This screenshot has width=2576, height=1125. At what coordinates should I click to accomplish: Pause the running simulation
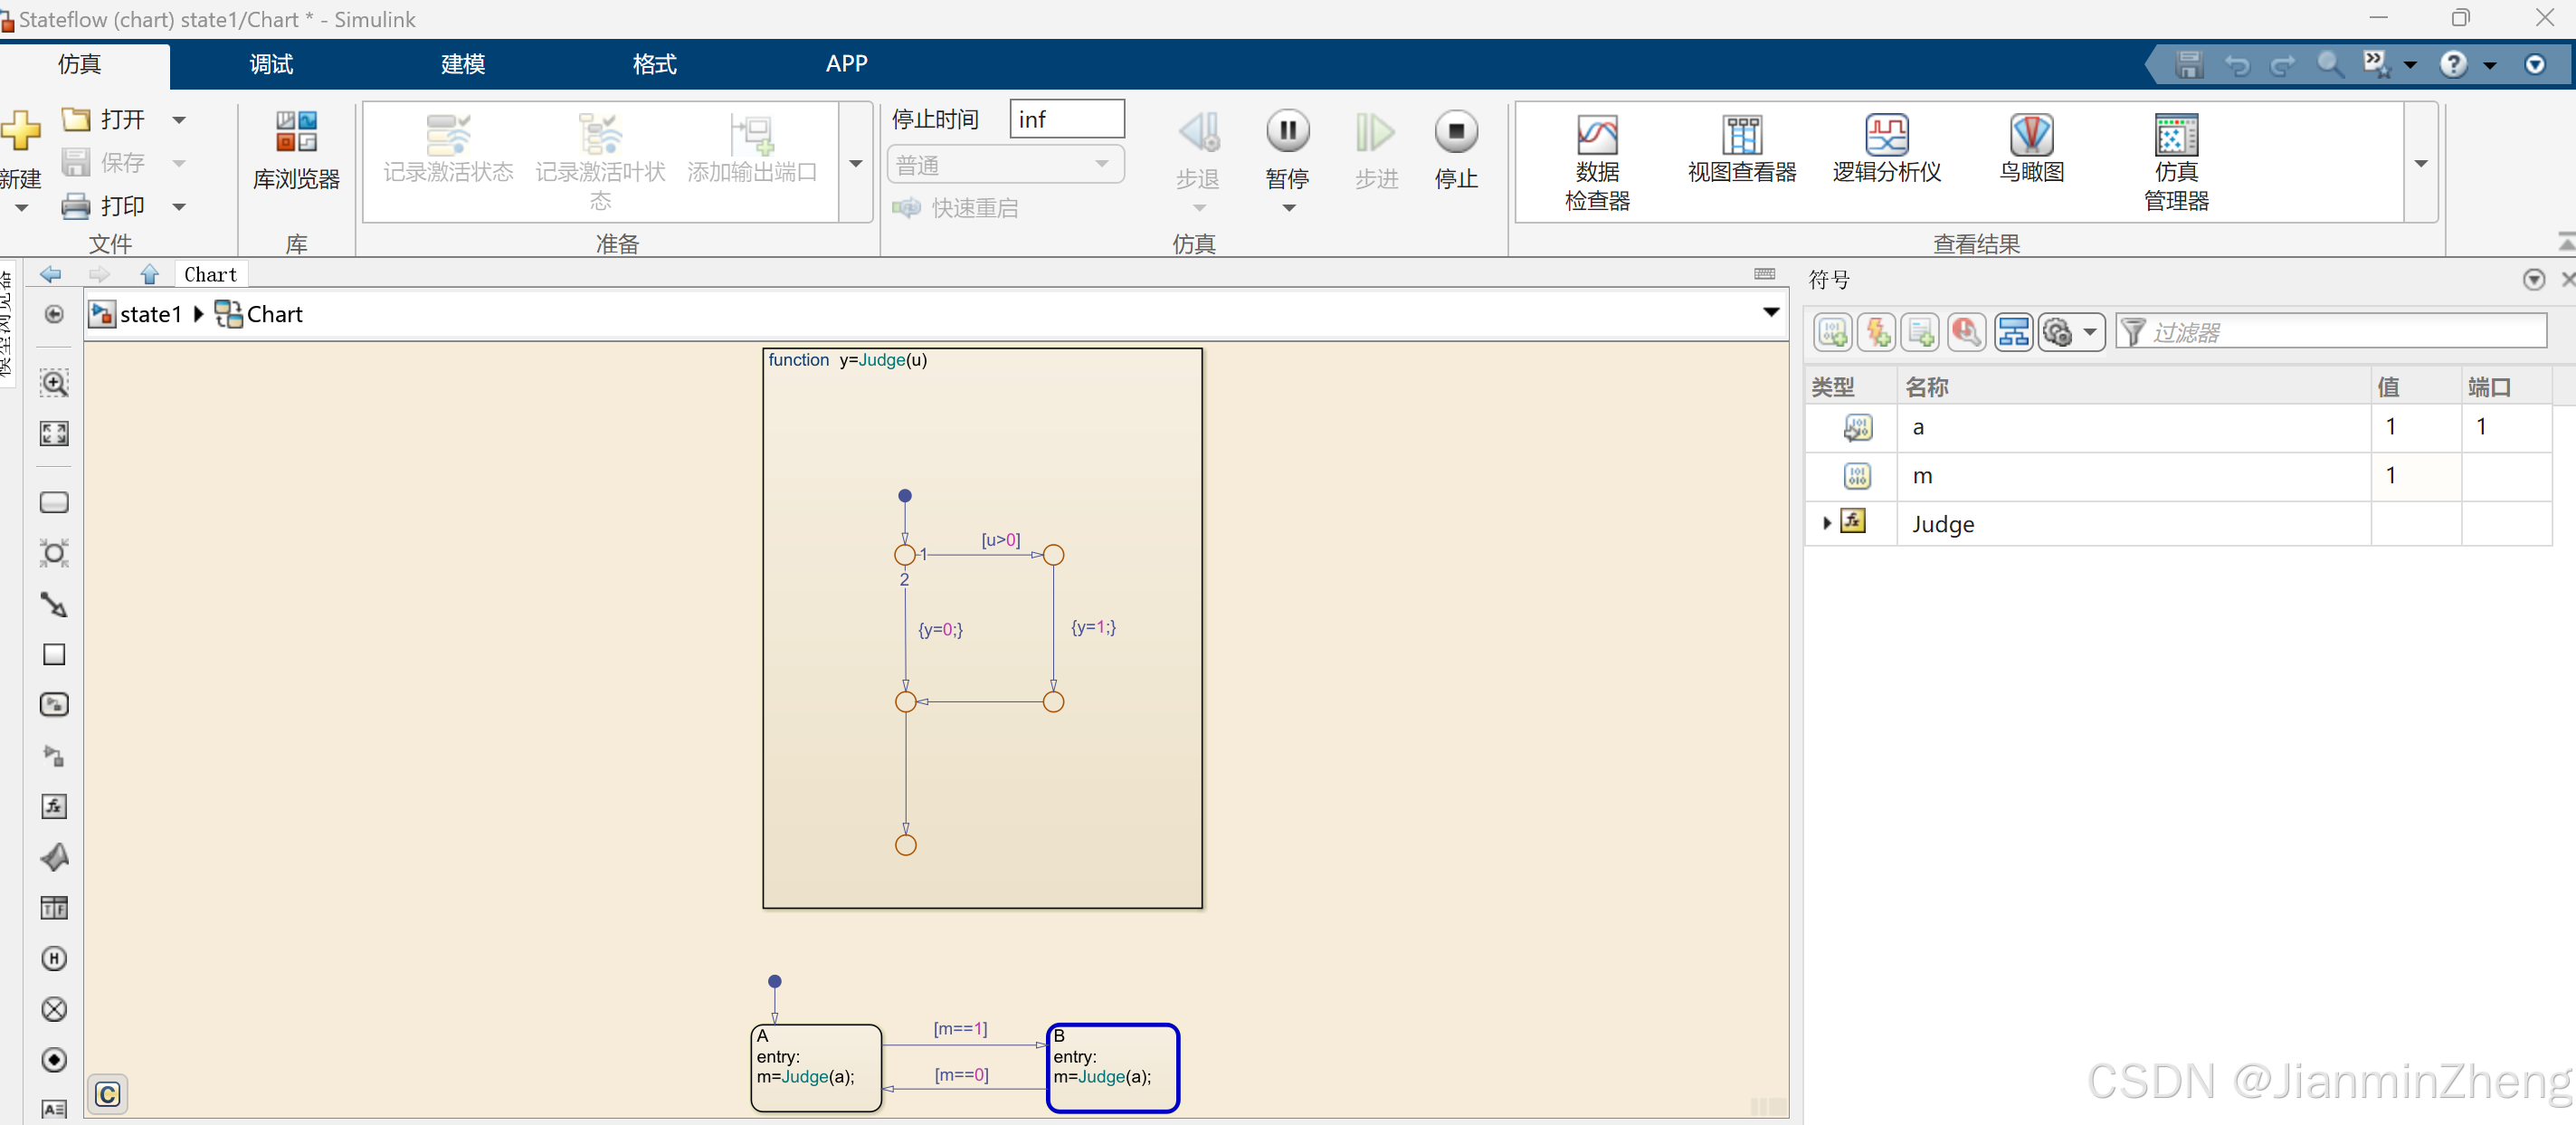(x=1287, y=131)
